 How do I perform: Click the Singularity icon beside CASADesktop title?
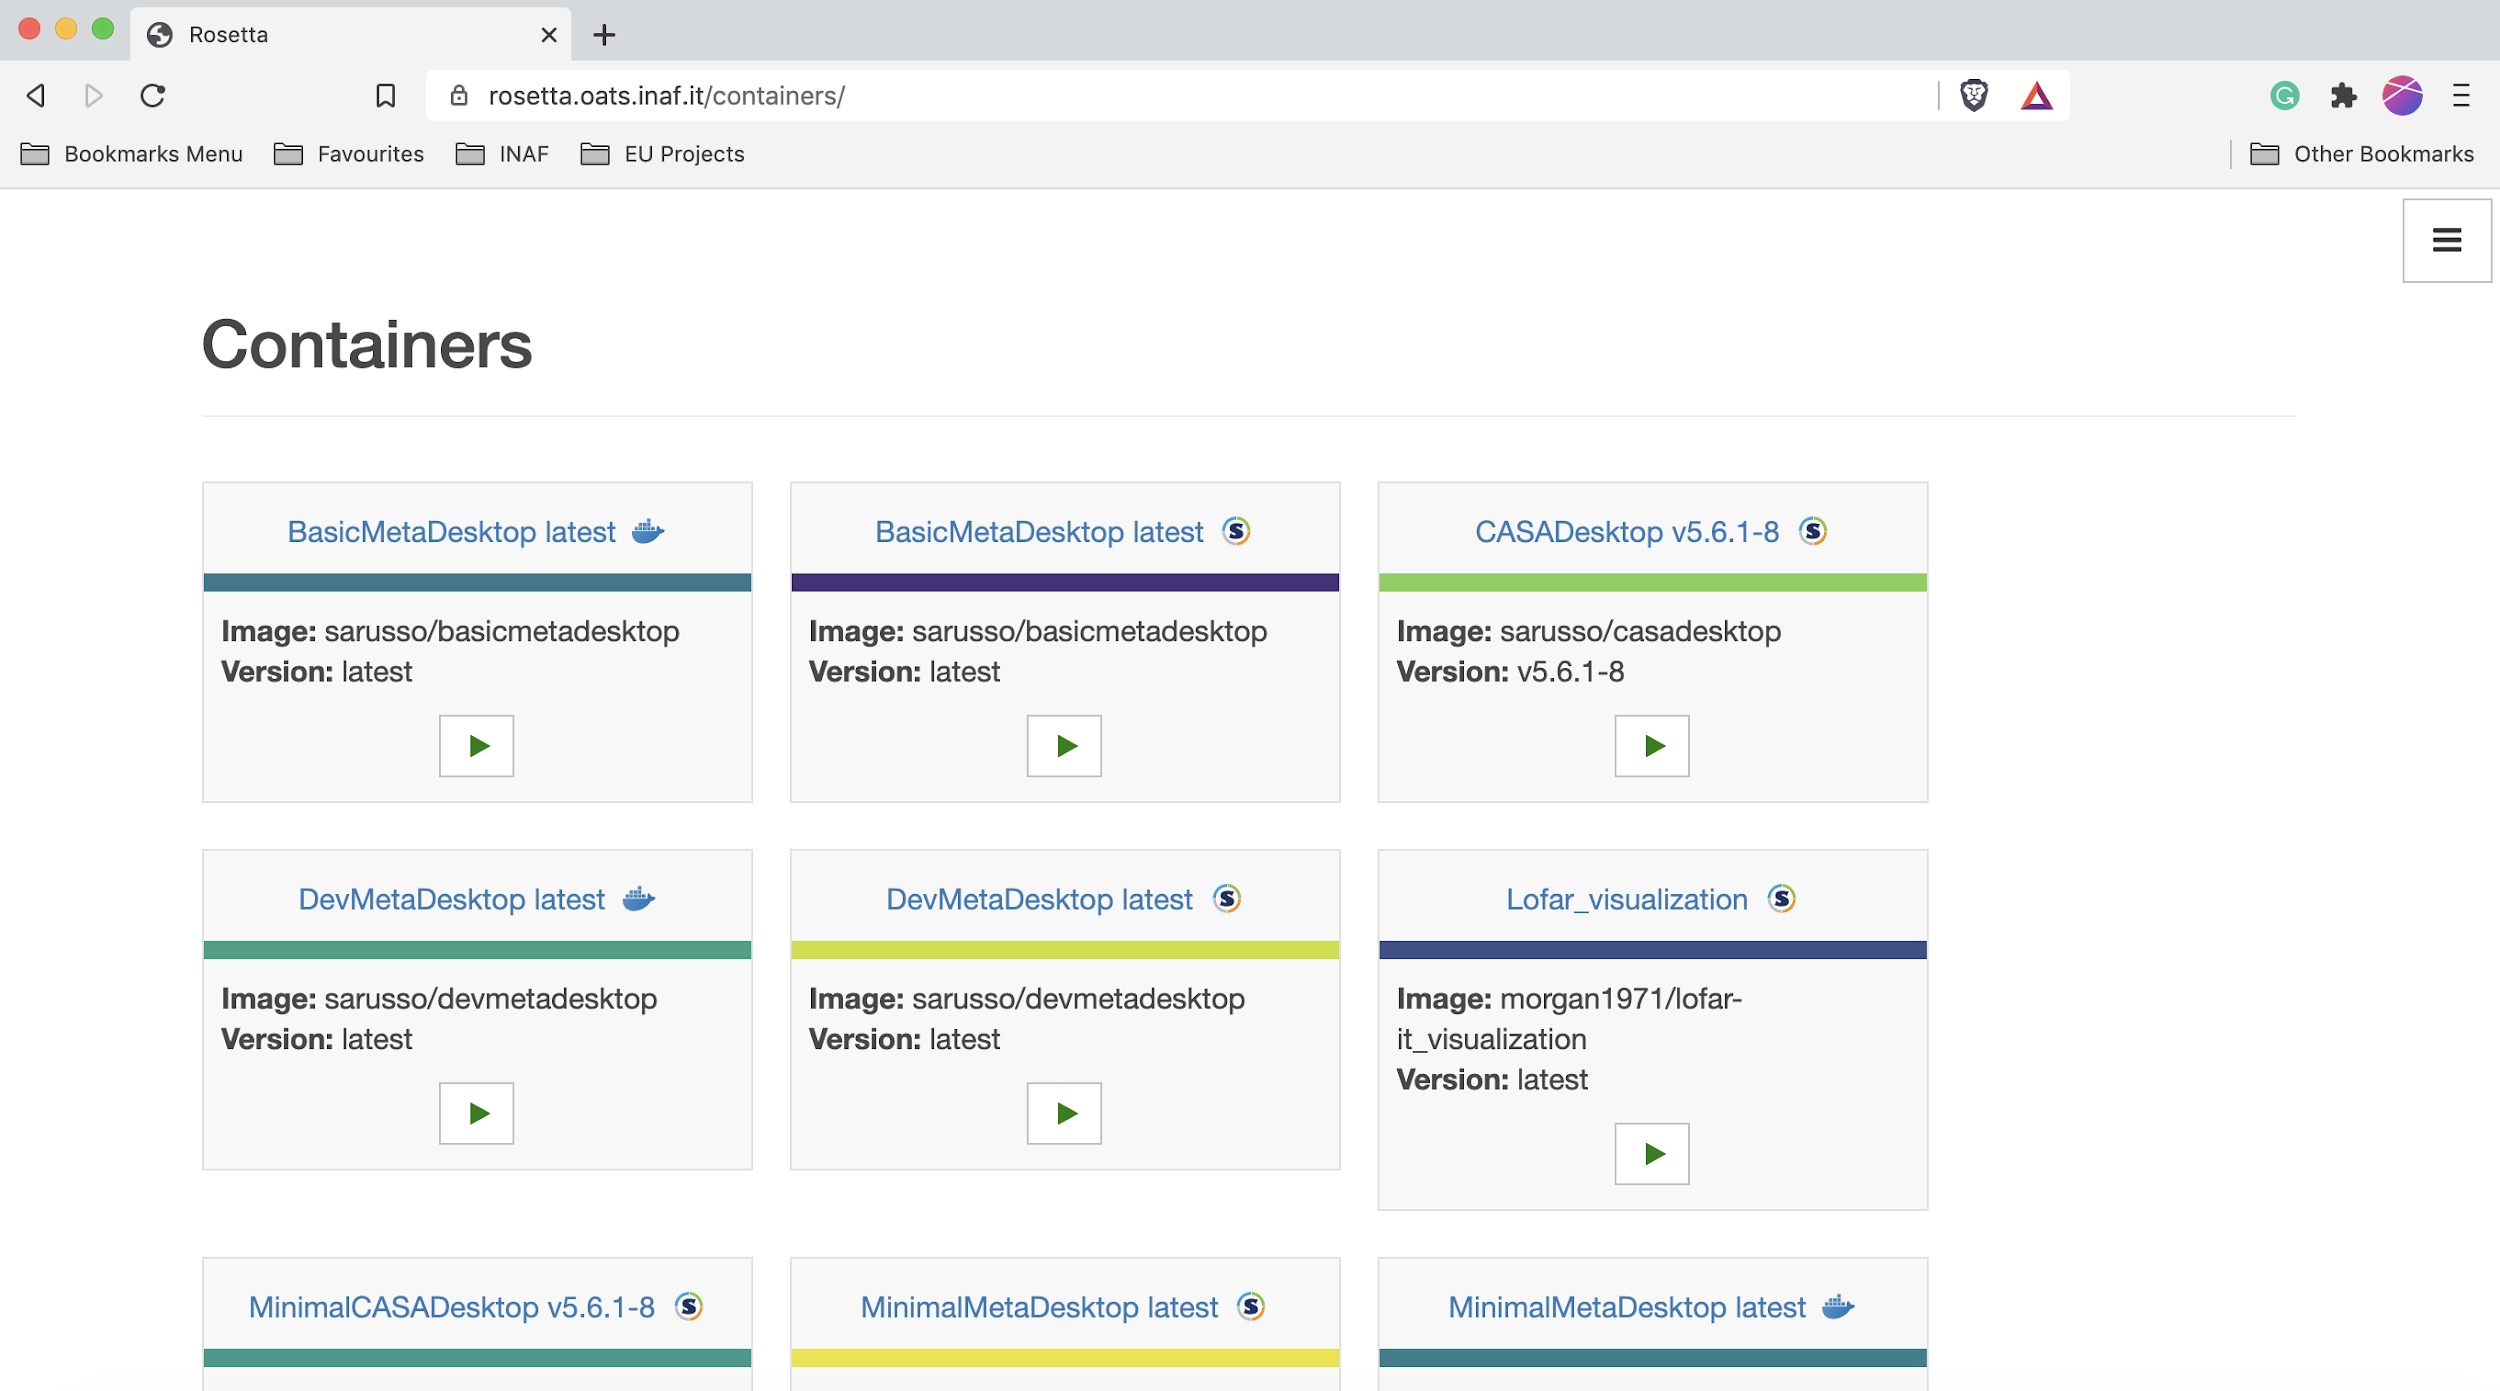click(x=1813, y=531)
